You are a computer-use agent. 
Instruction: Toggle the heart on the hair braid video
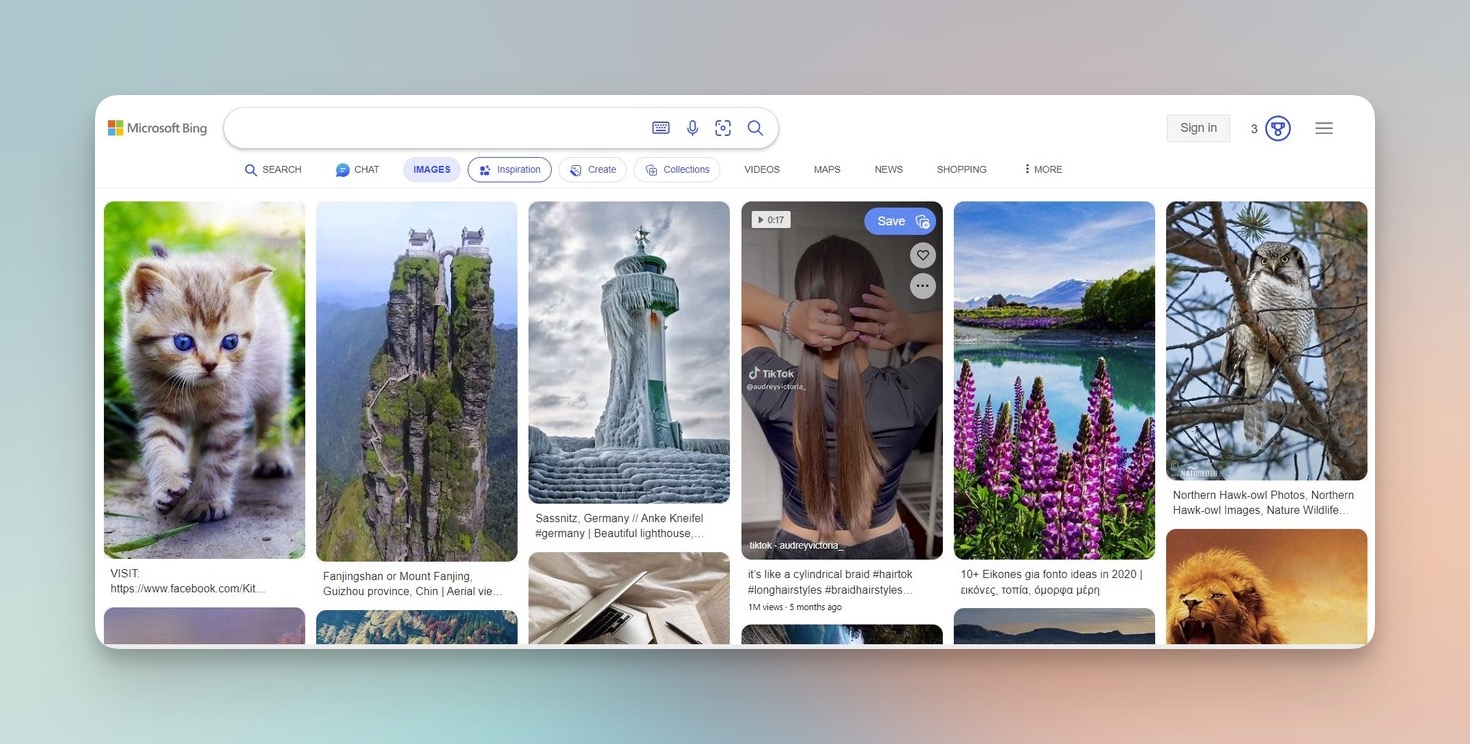(x=923, y=255)
